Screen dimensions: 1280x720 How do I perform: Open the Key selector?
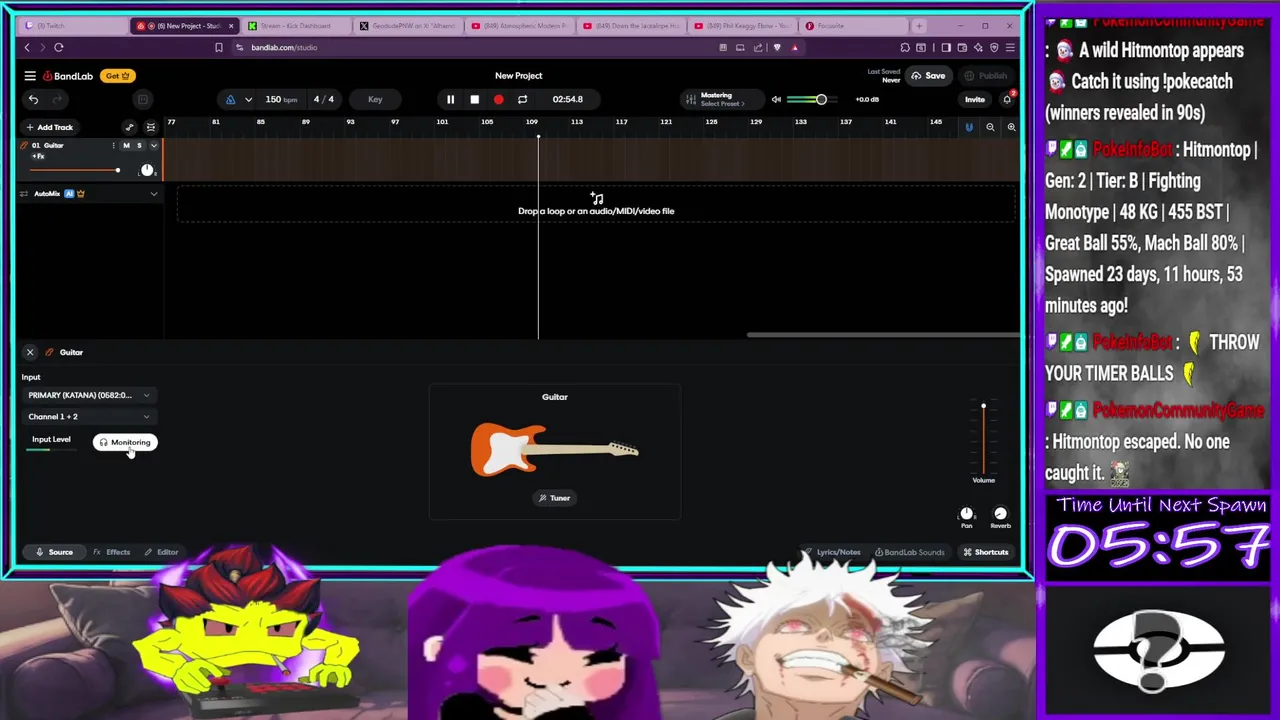tap(375, 99)
